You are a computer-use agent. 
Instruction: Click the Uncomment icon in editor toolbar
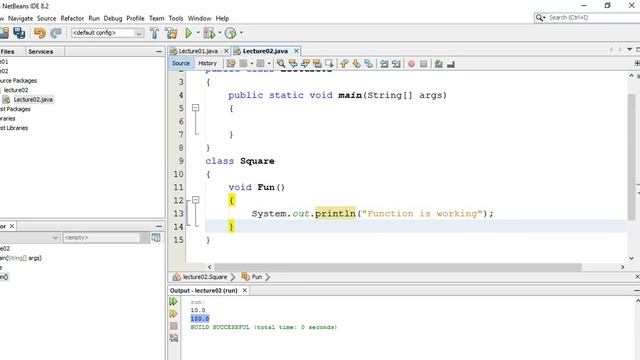[451, 64]
